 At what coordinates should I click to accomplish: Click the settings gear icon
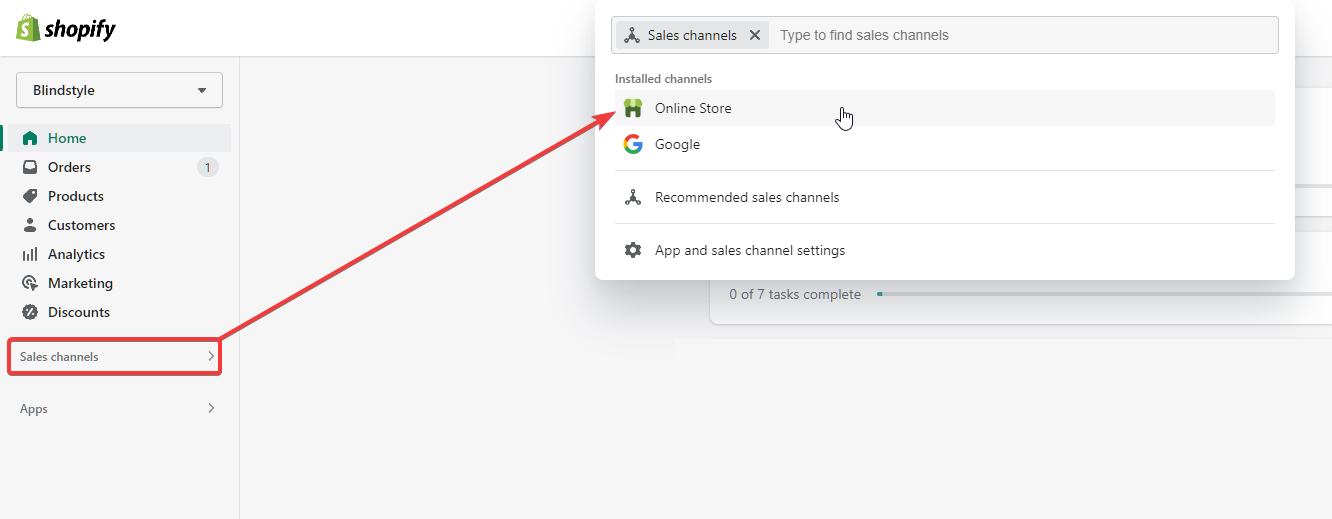[633, 250]
